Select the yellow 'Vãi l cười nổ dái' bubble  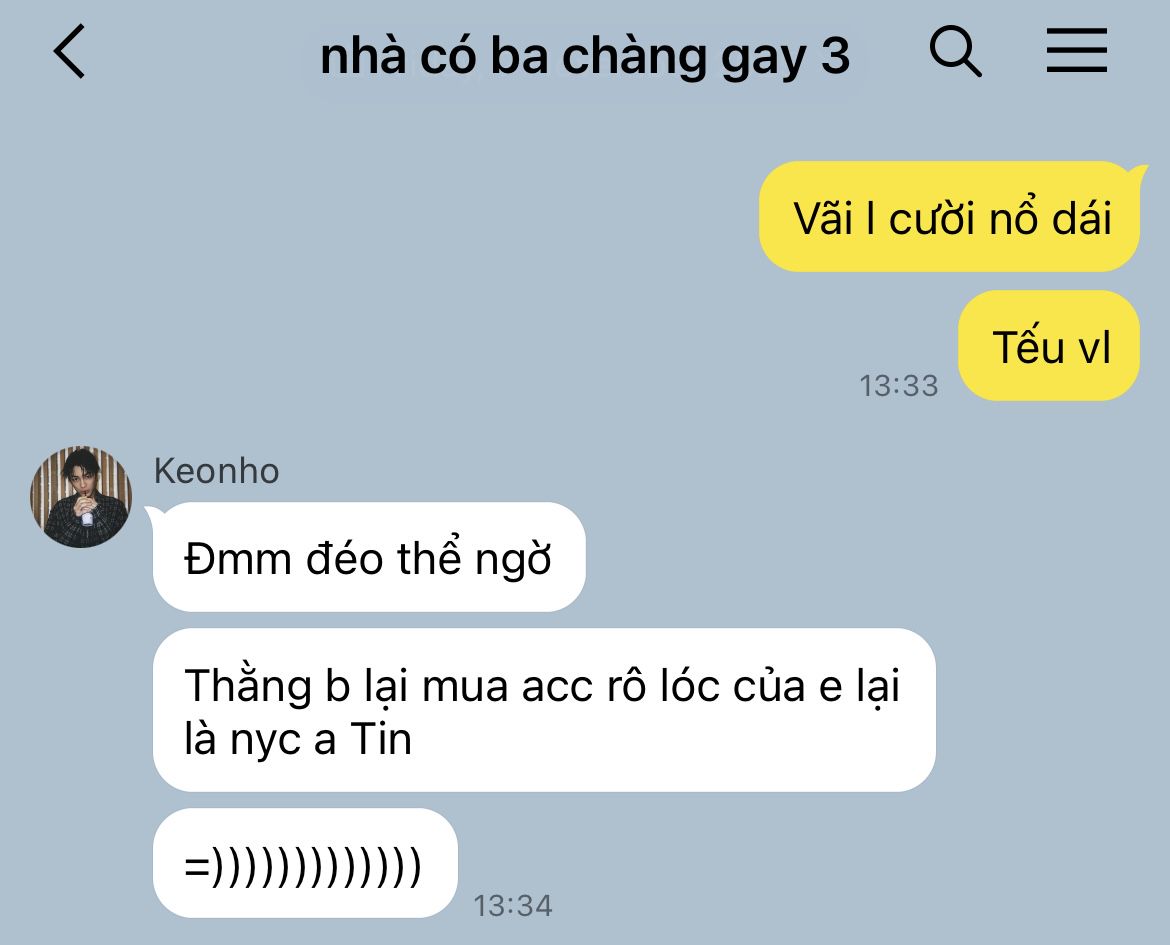(950, 217)
